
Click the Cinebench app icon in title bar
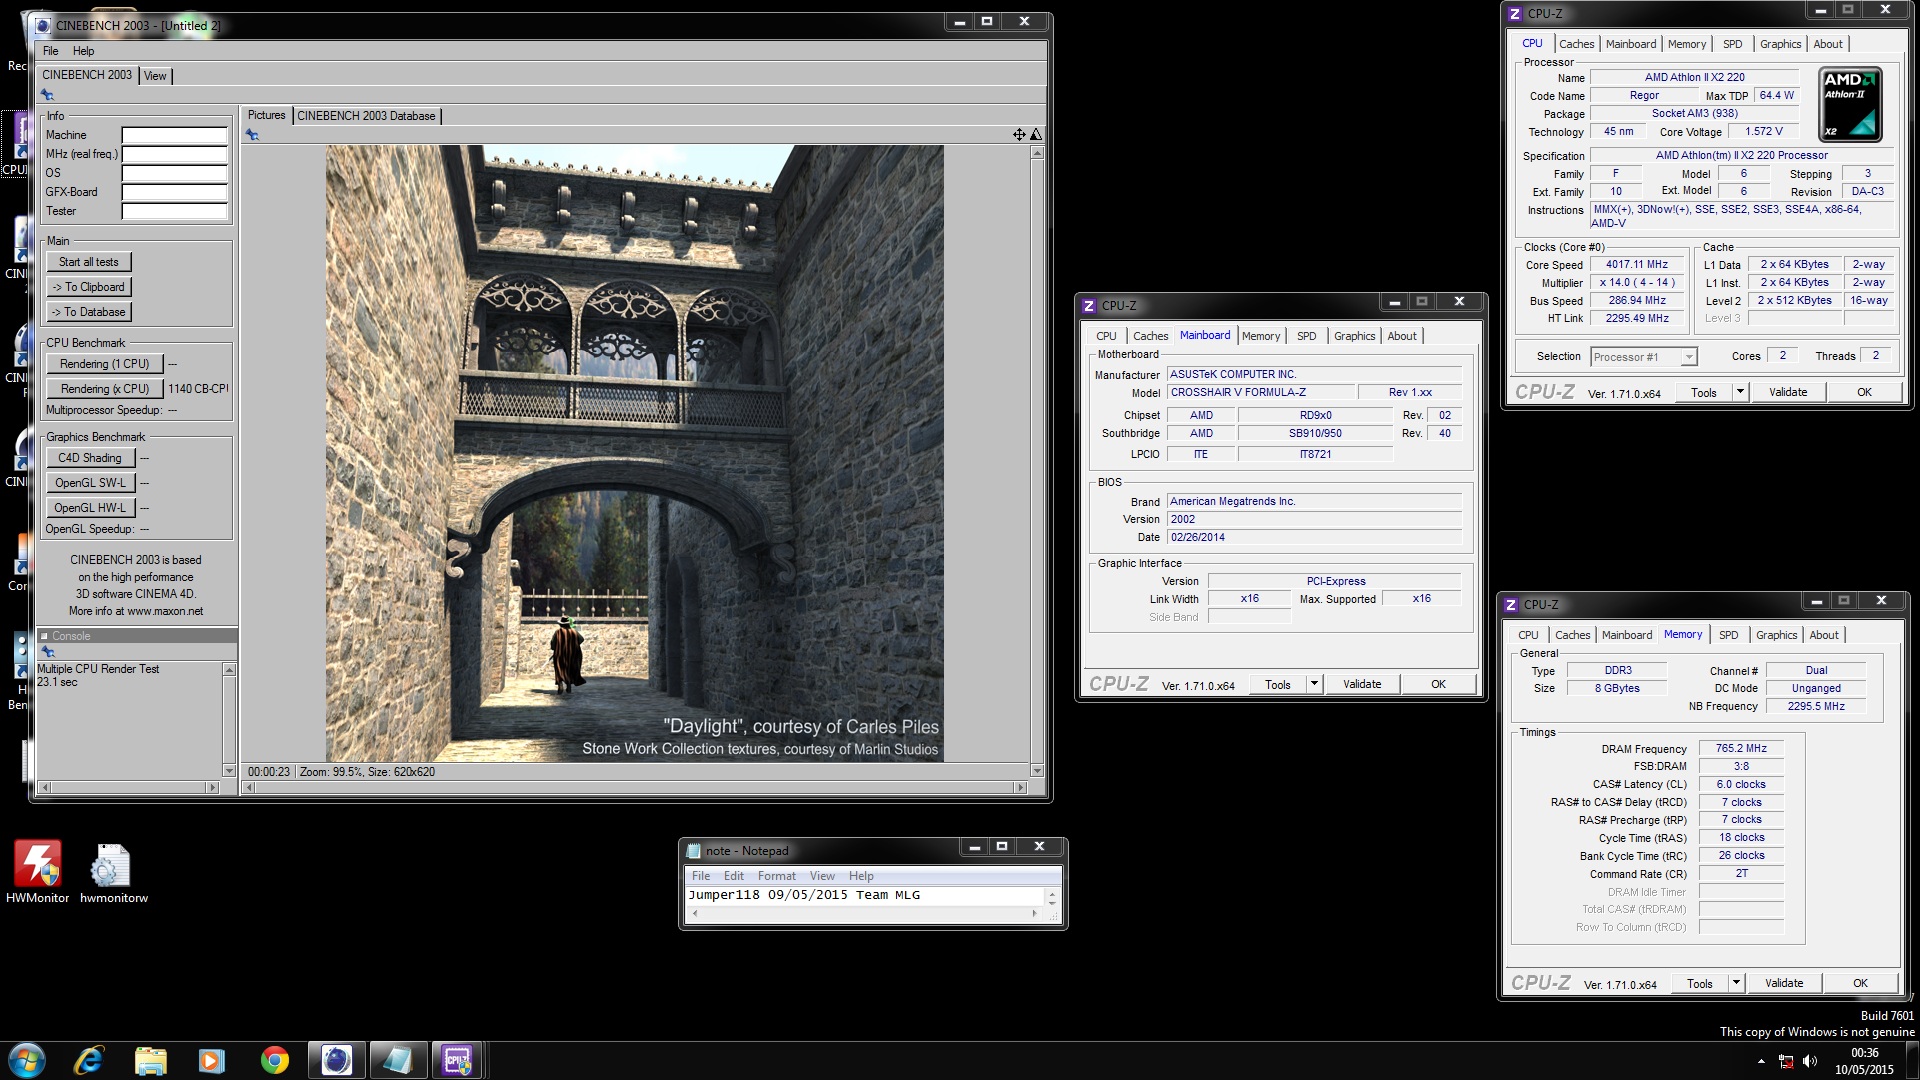[x=43, y=26]
